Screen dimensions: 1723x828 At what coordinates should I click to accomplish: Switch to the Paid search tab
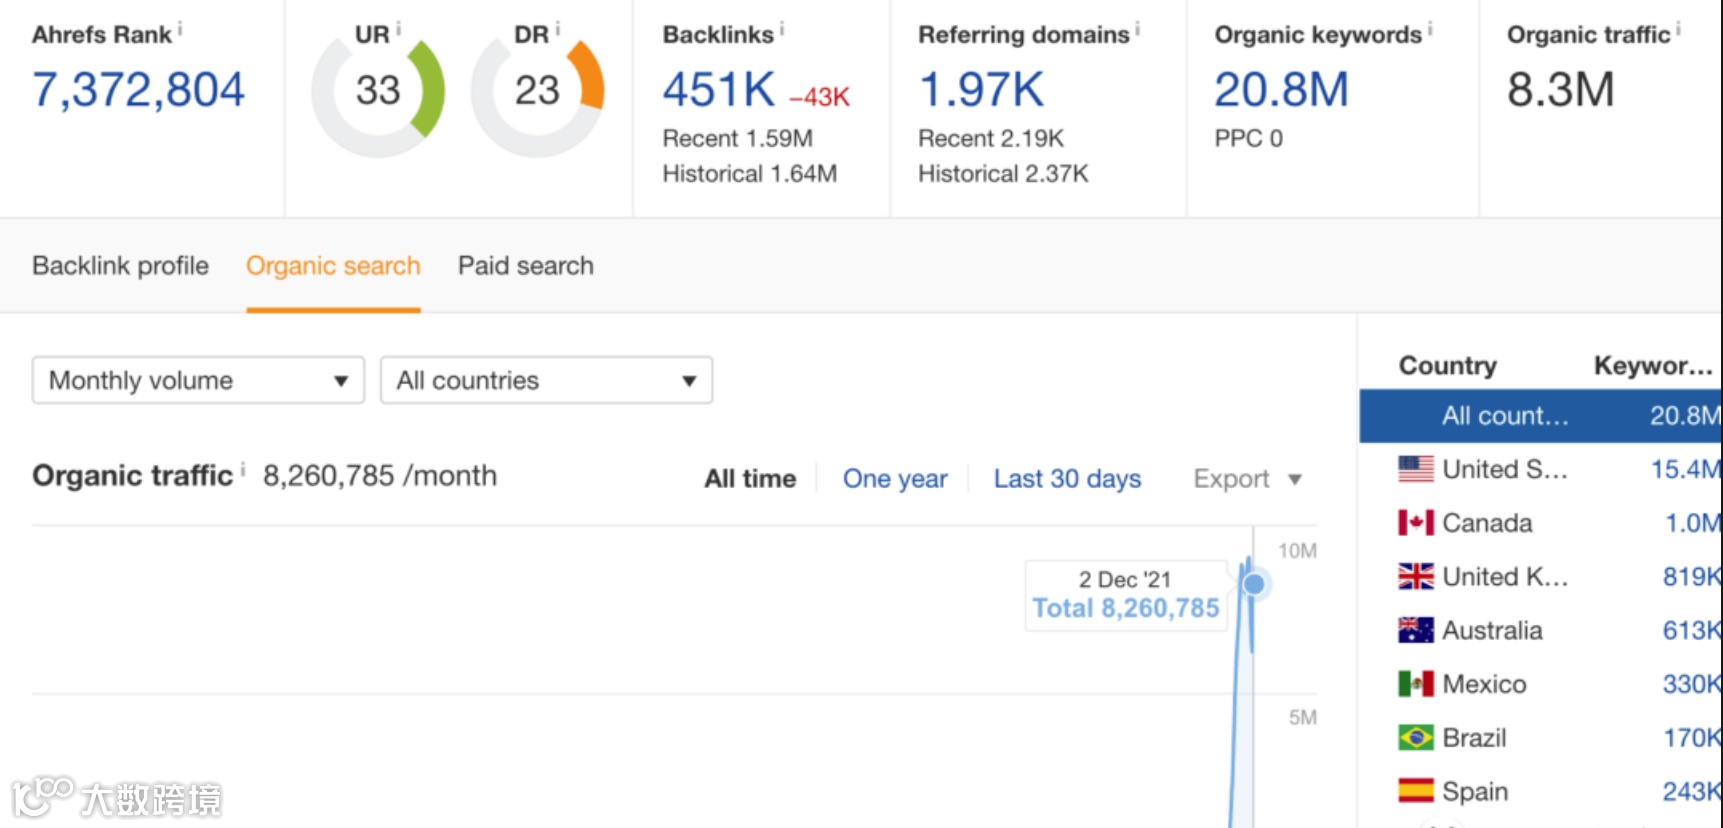526,266
